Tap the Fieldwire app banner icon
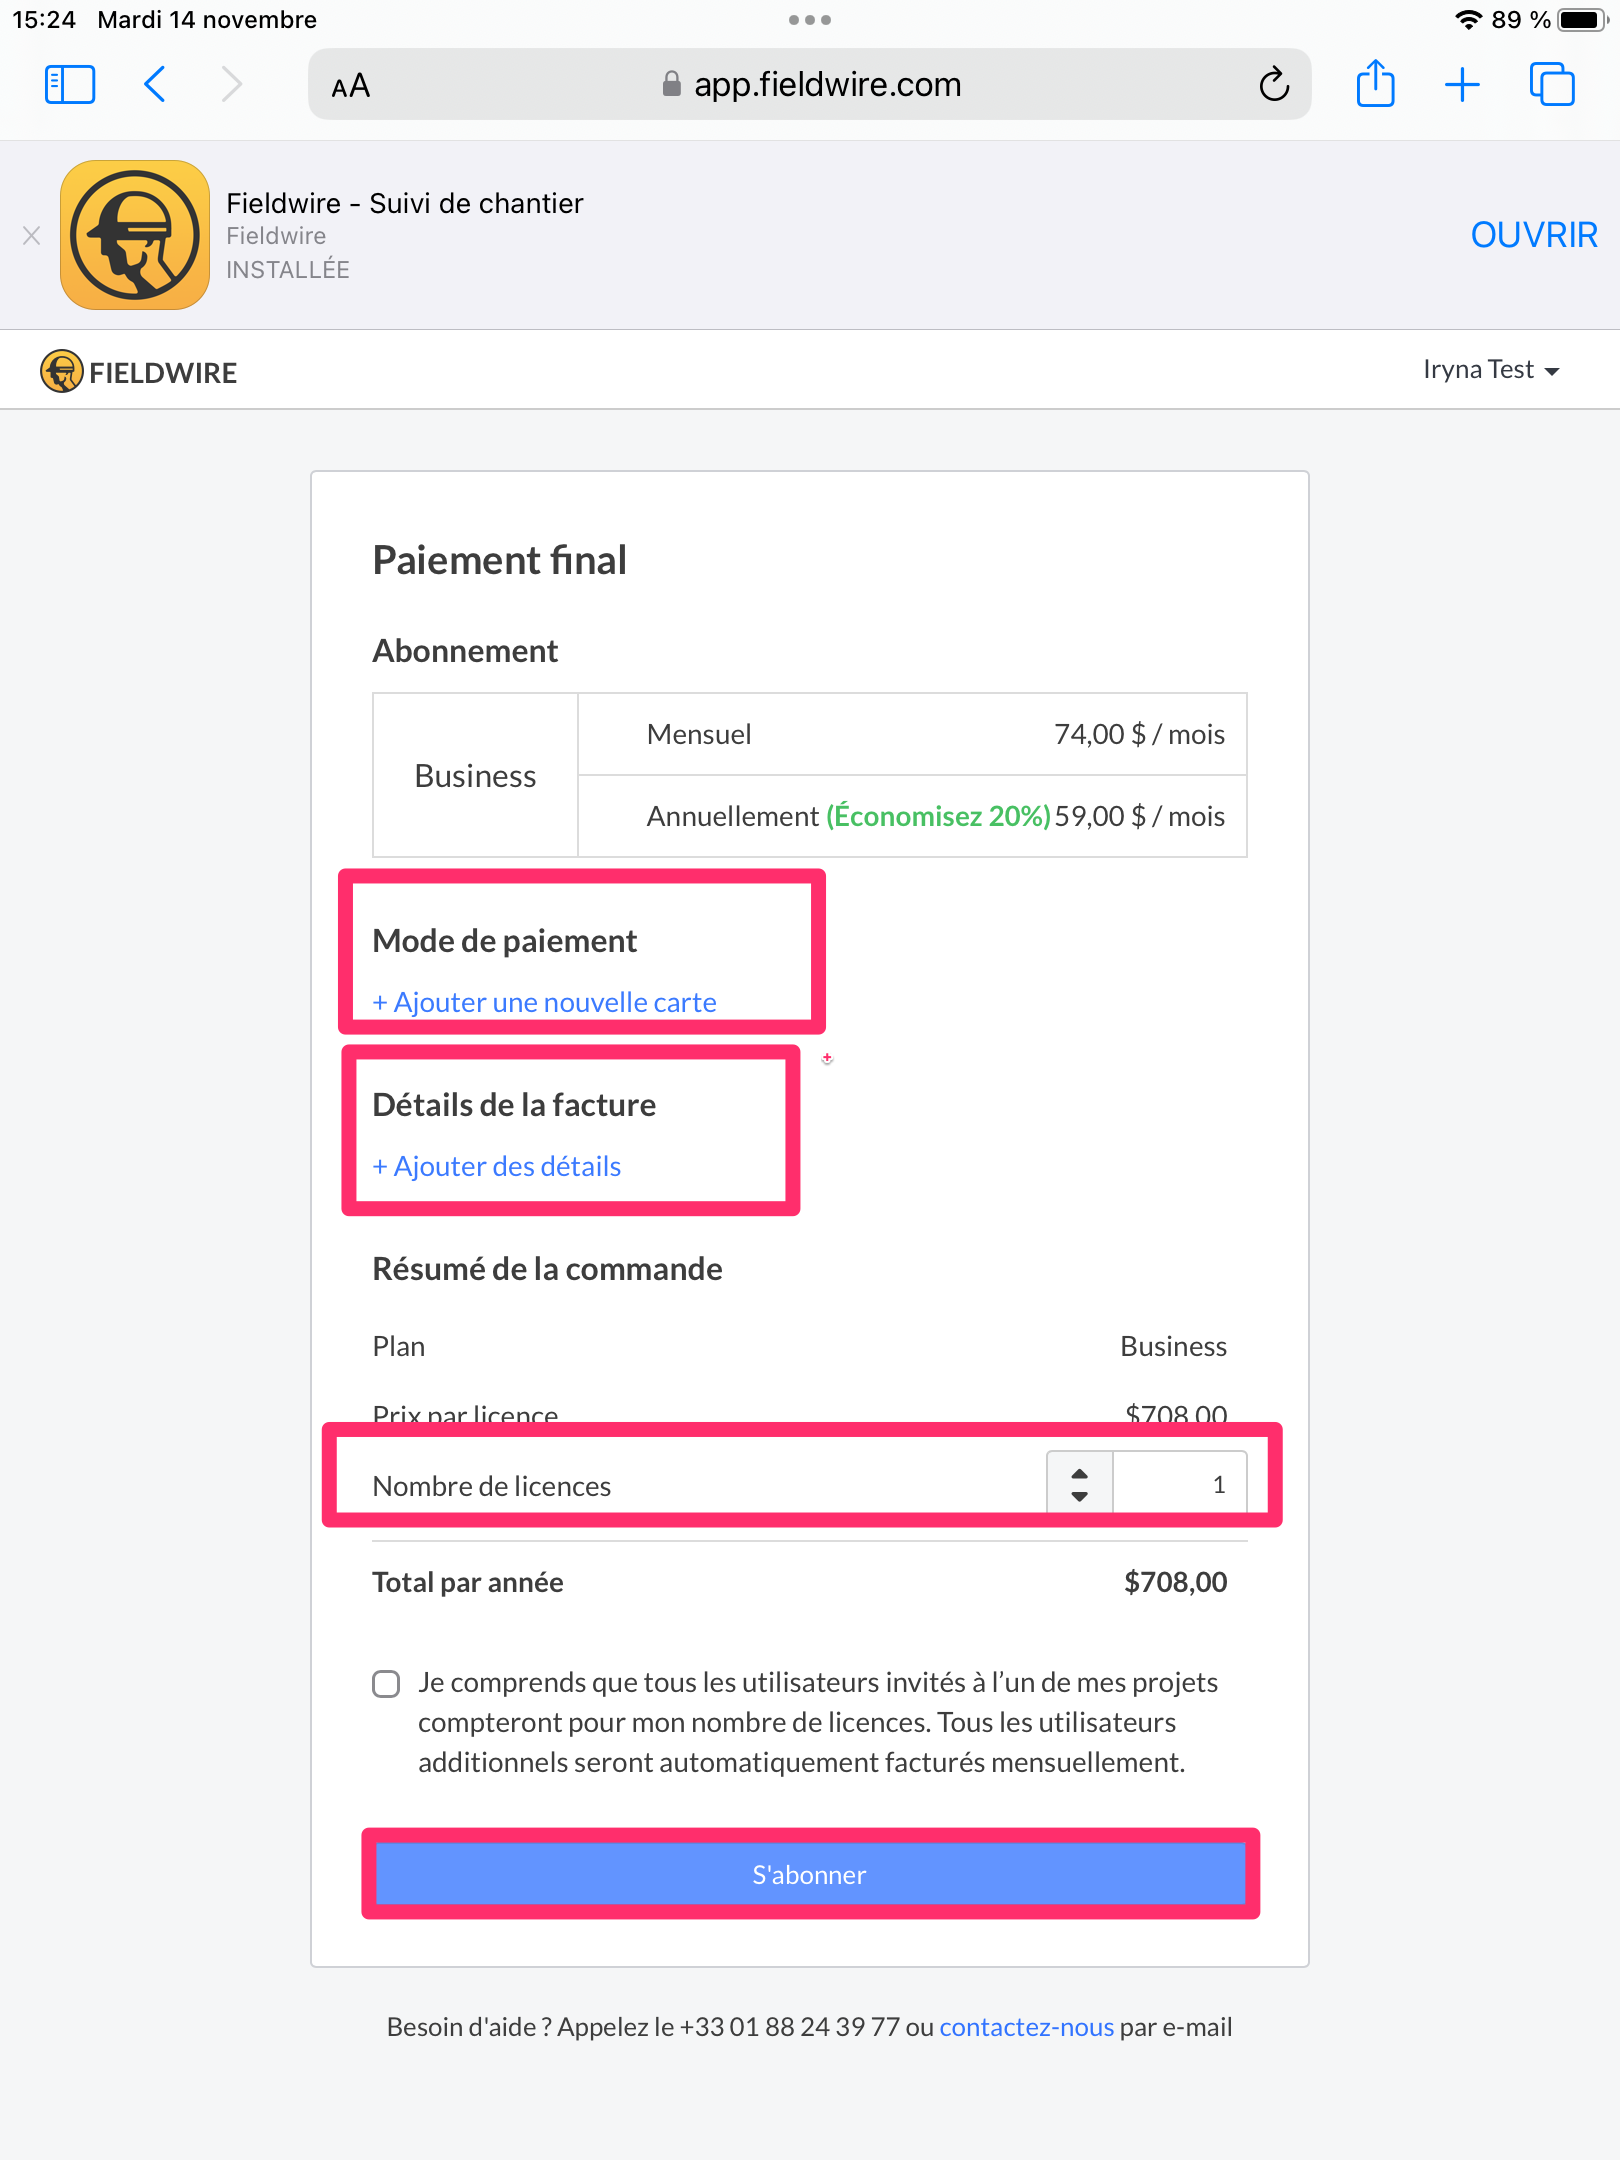 pos(135,235)
